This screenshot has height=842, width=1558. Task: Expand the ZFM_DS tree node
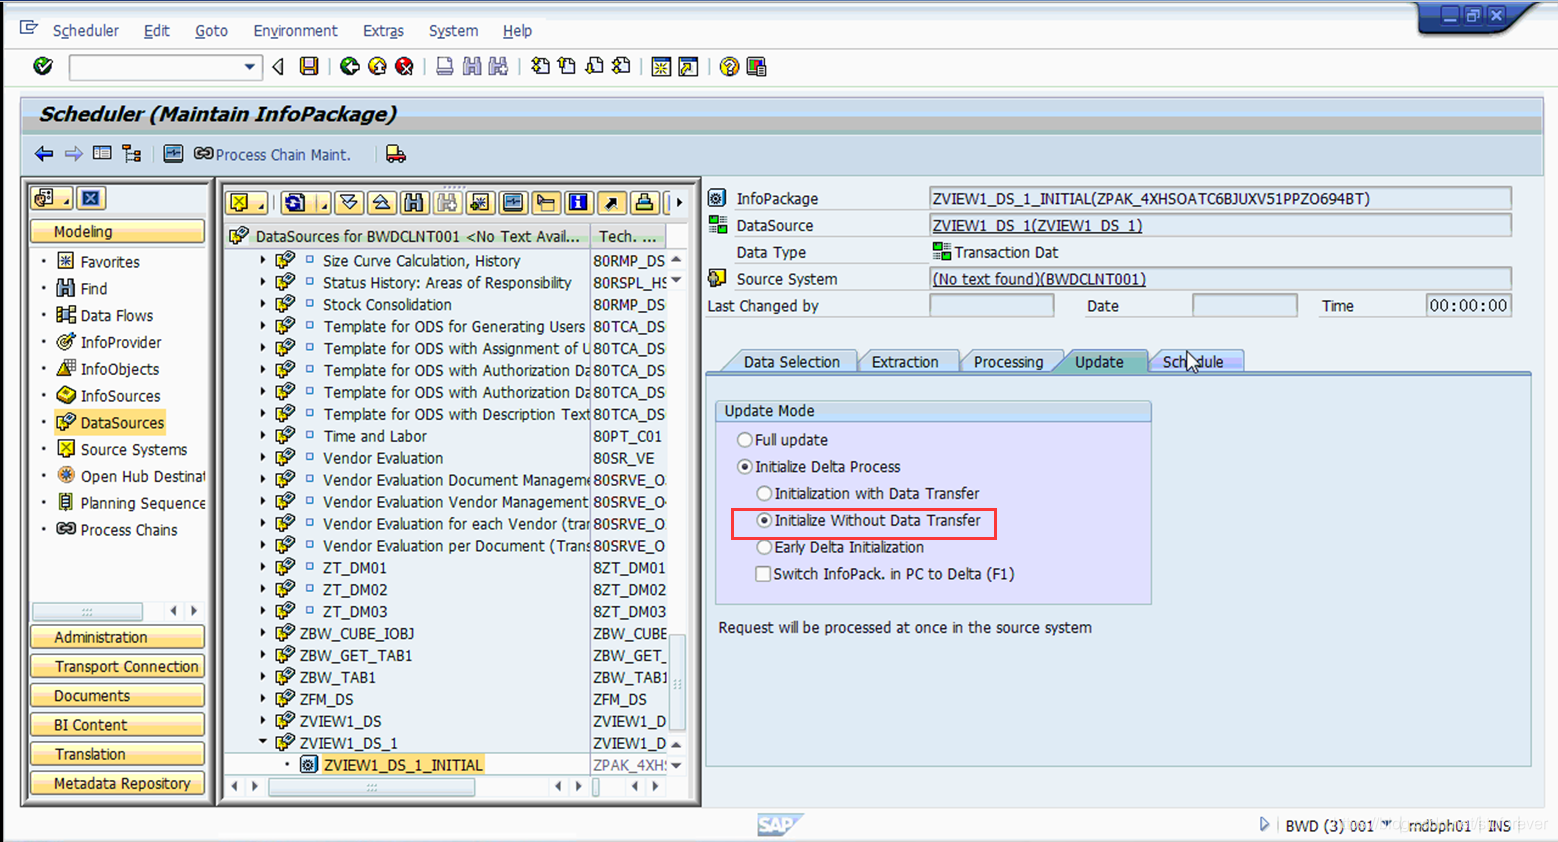point(263,698)
